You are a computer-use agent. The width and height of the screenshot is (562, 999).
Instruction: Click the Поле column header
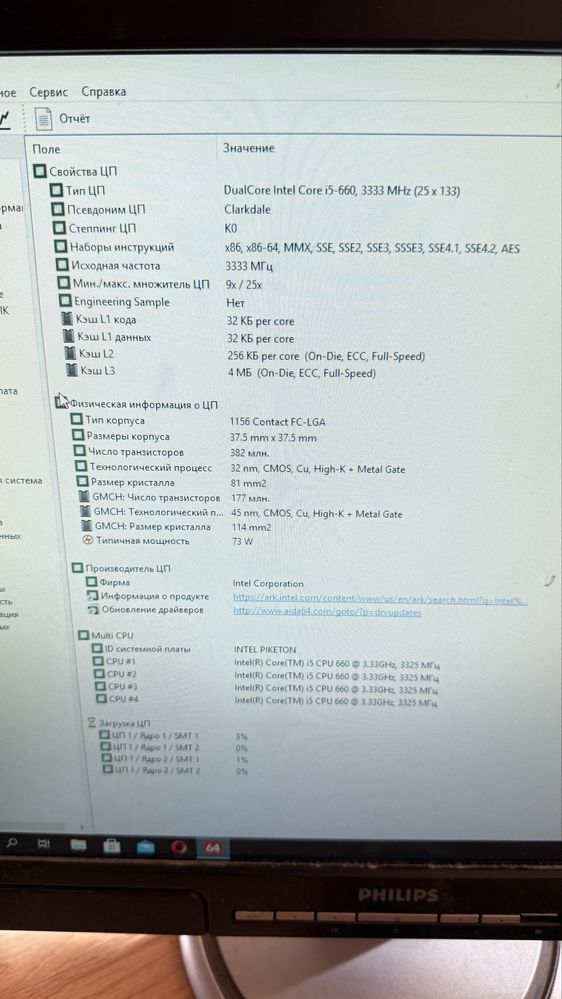click(x=46, y=149)
